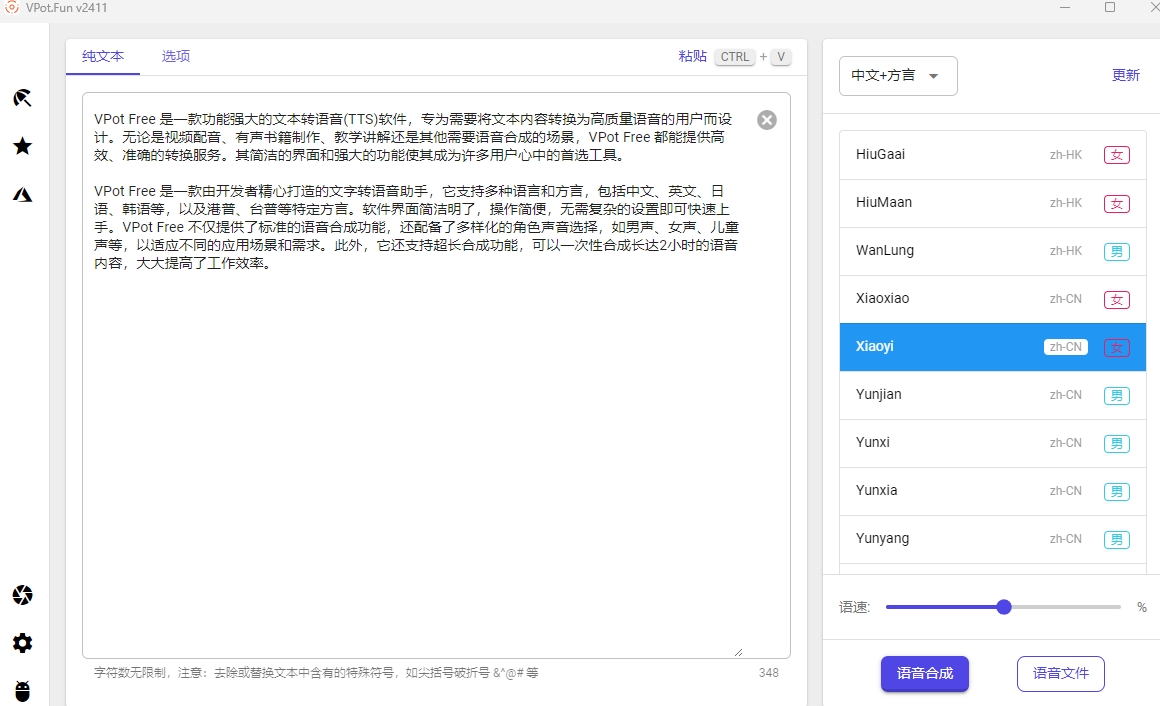This screenshot has height=706, width=1160.
Task: Click the CTRL key hint
Action: [735, 57]
